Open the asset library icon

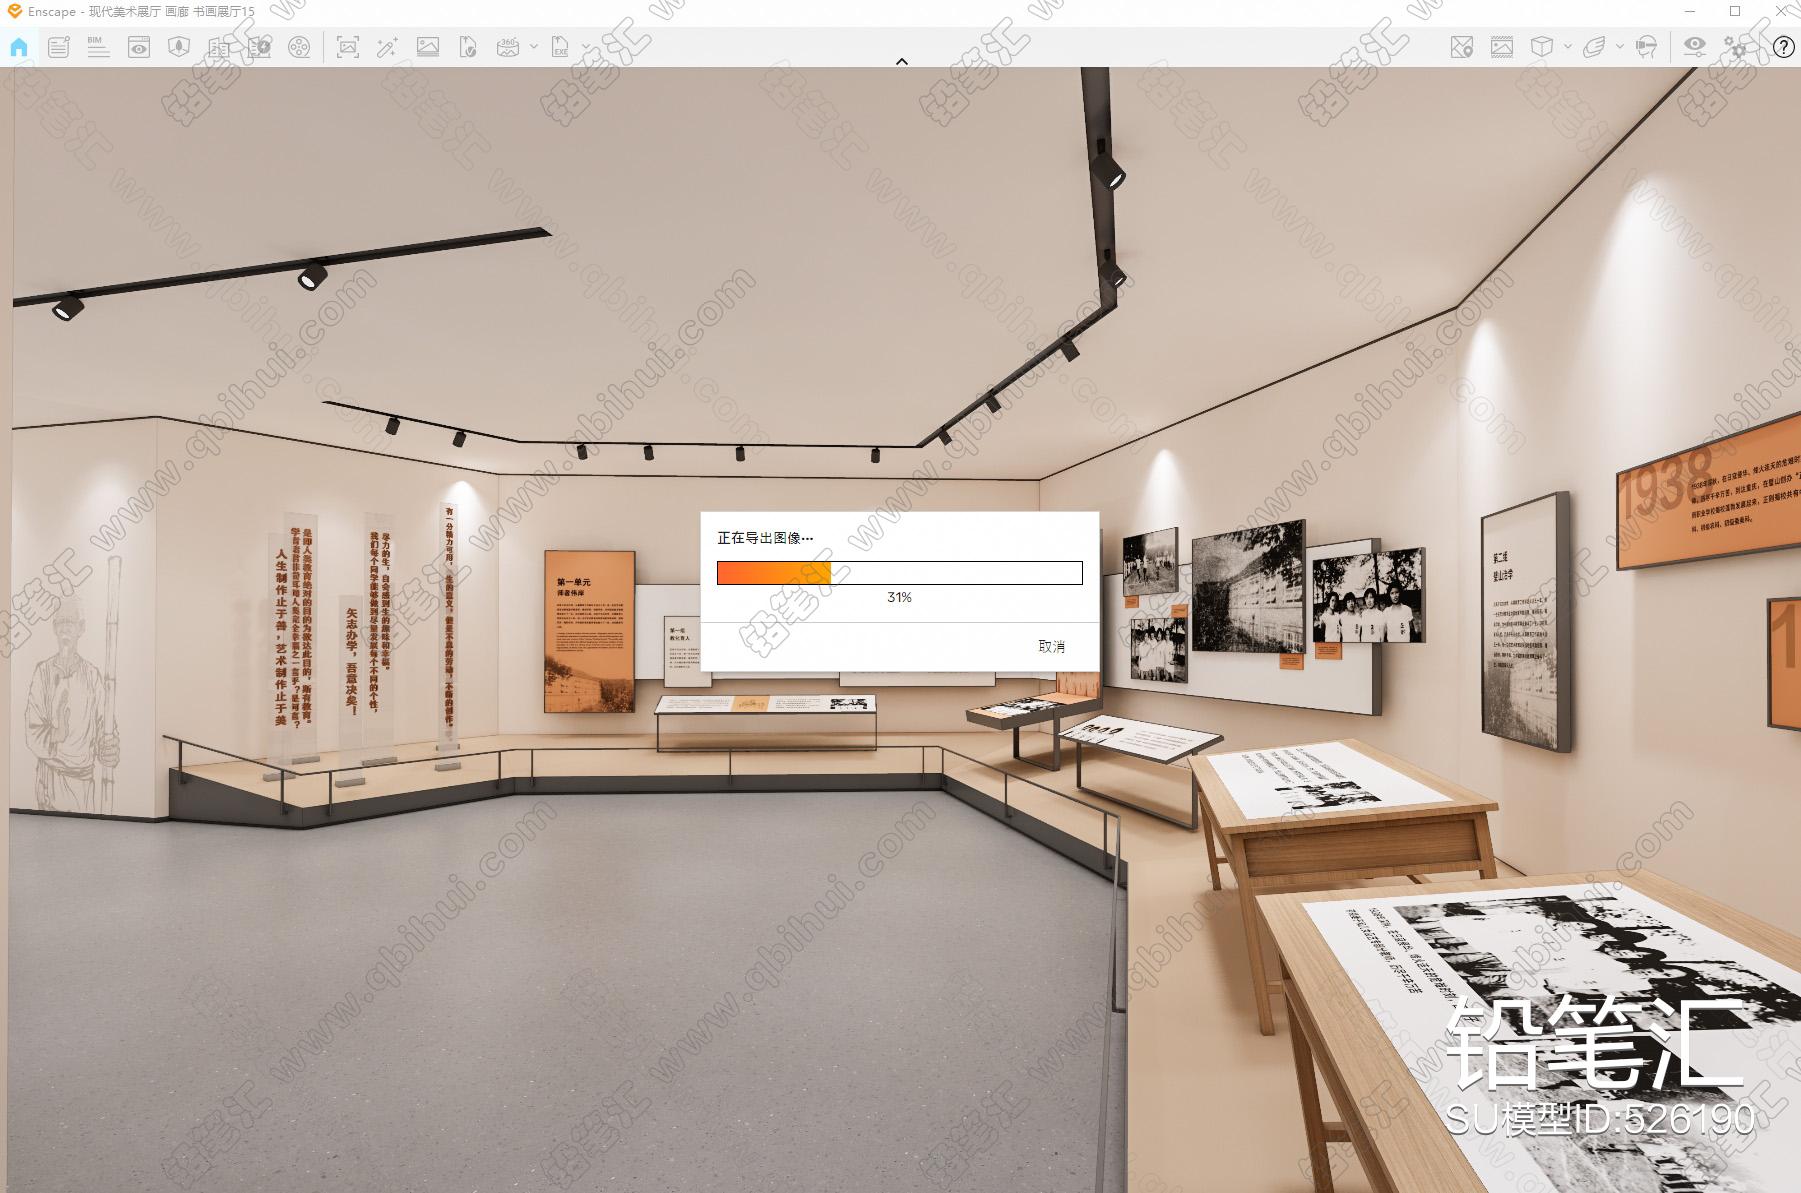coord(219,47)
